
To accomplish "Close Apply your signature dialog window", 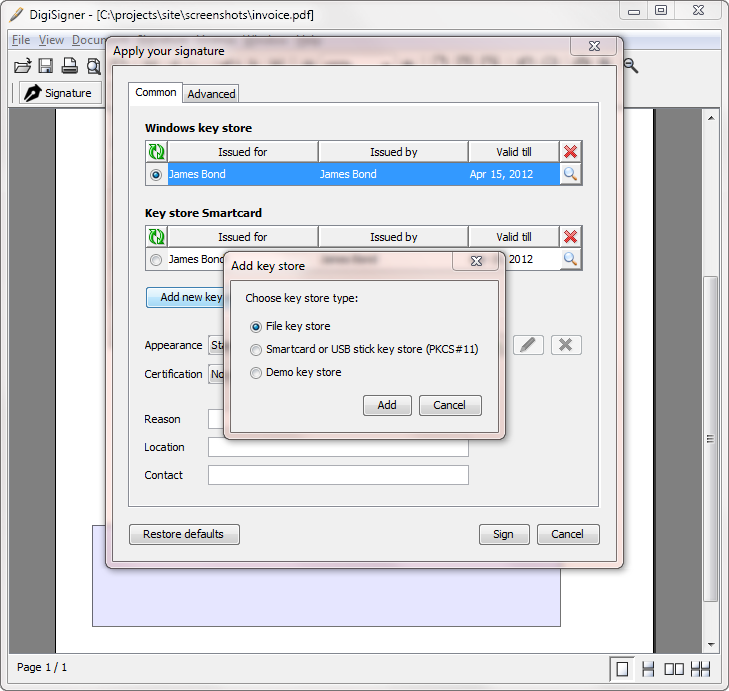I will (594, 46).
